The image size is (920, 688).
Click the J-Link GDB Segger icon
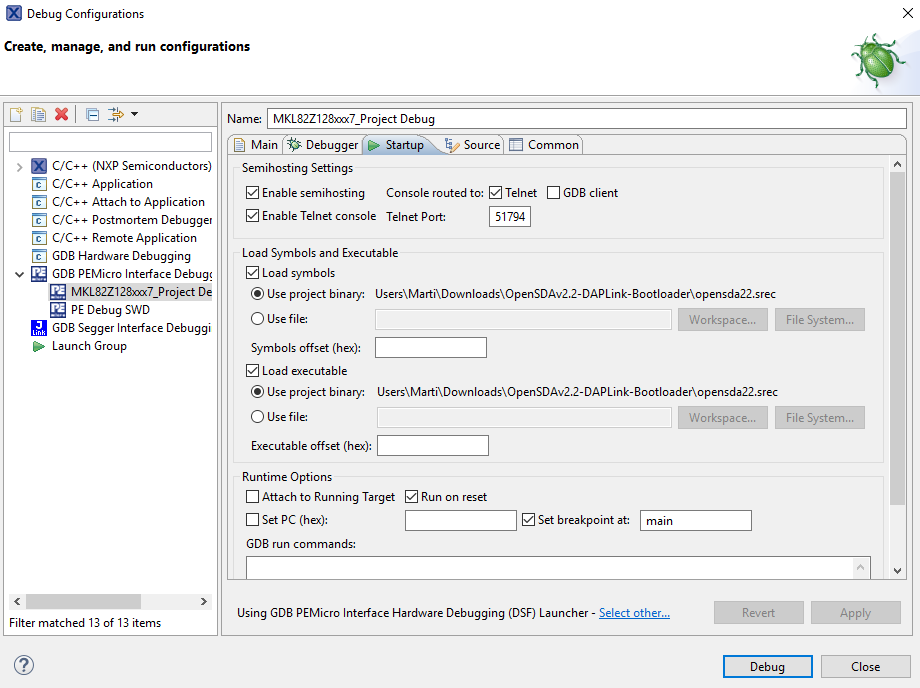coord(39,328)
